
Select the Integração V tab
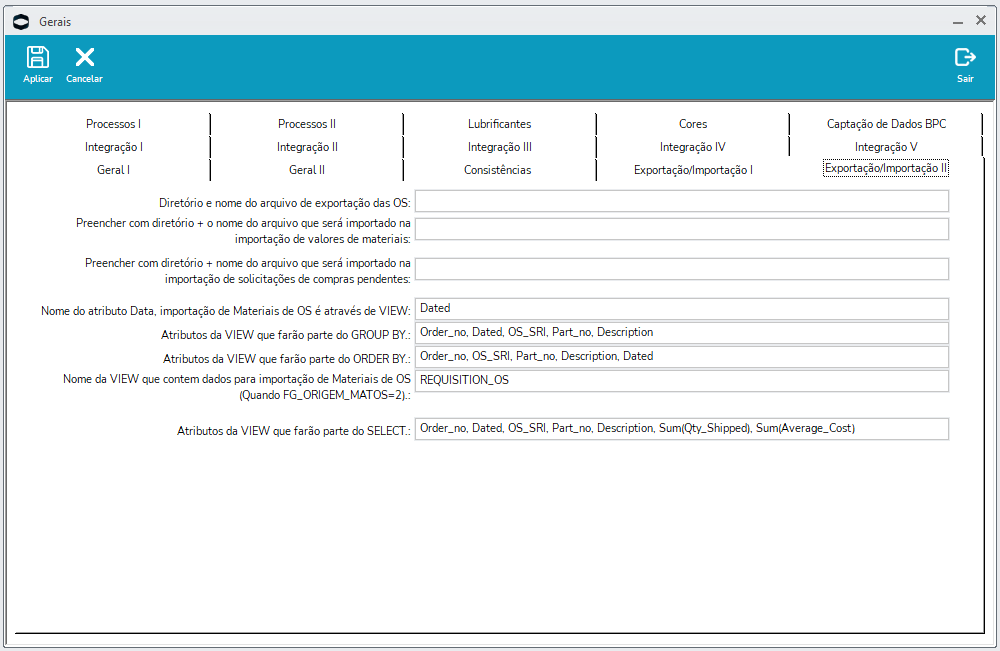pos(886,147)
